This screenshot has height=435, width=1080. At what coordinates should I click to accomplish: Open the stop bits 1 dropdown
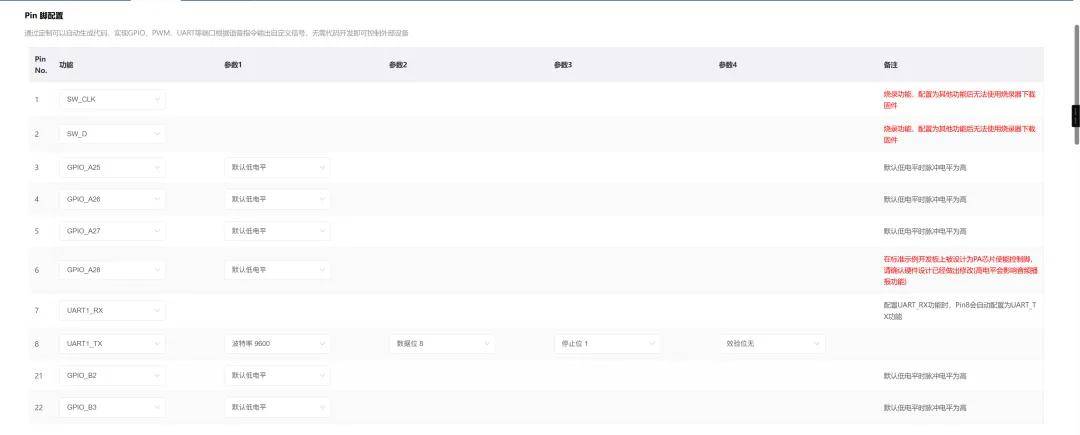(608, 343)
